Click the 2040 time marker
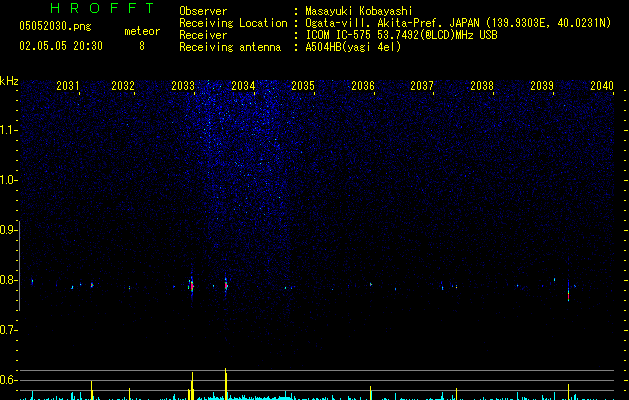 [x=602, y=86]
